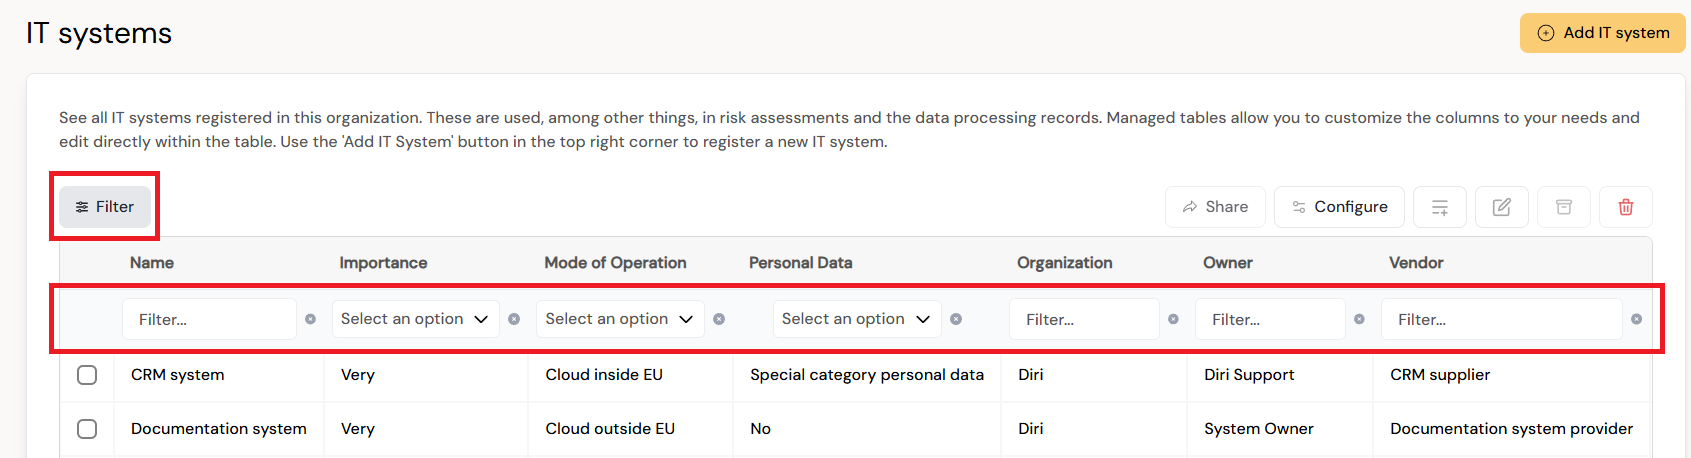Viewport: 1691px width, 458px height.
Task: Click the edit pencil icon
Action: 1502,207
